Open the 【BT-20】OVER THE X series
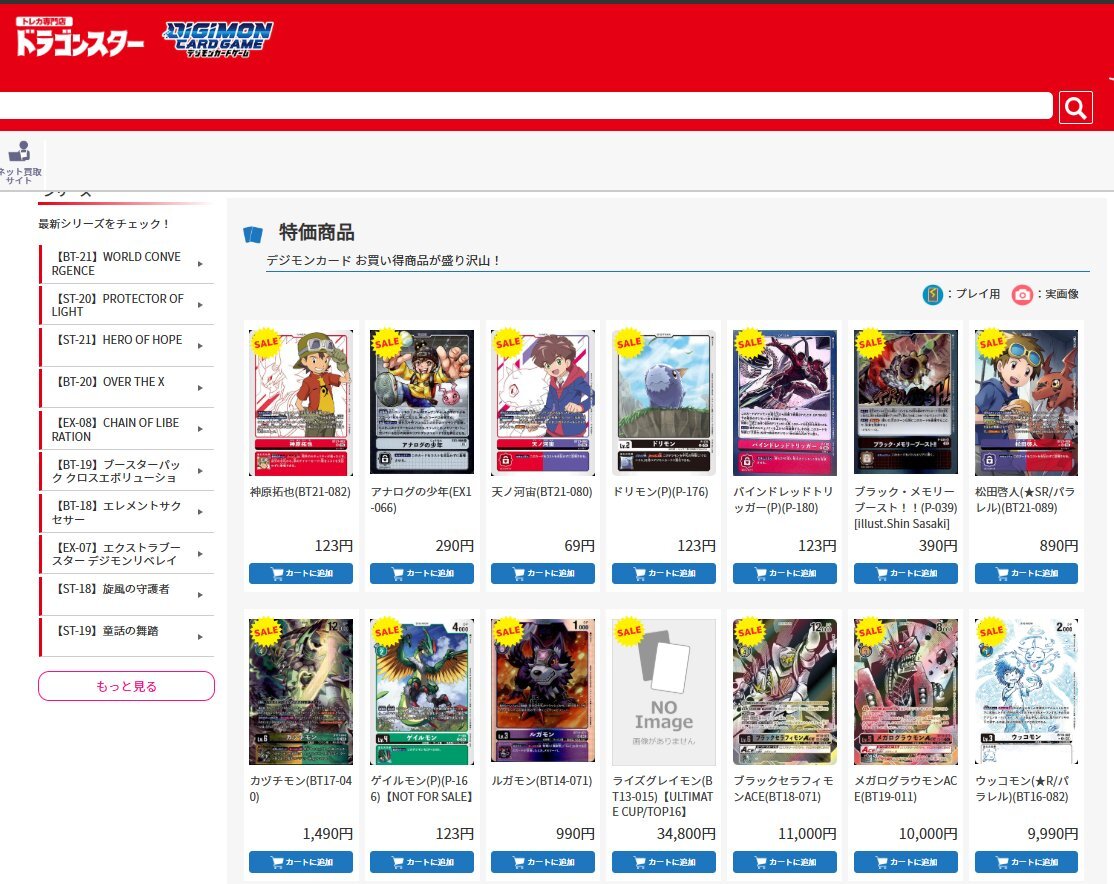The height and width of the screenshot is (884, 1114). coord(127,388)
